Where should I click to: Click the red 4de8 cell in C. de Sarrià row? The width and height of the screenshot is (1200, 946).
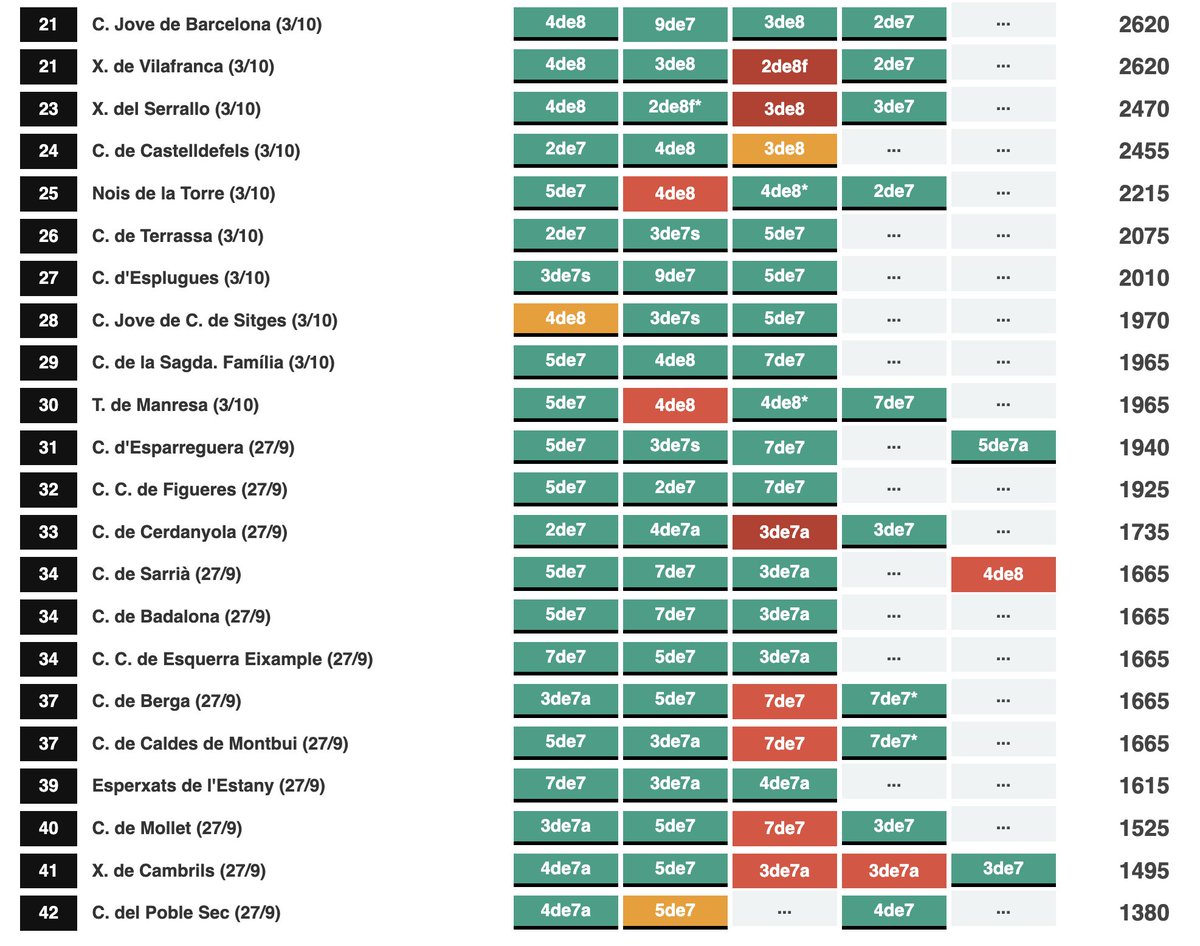coord(1003,574)
